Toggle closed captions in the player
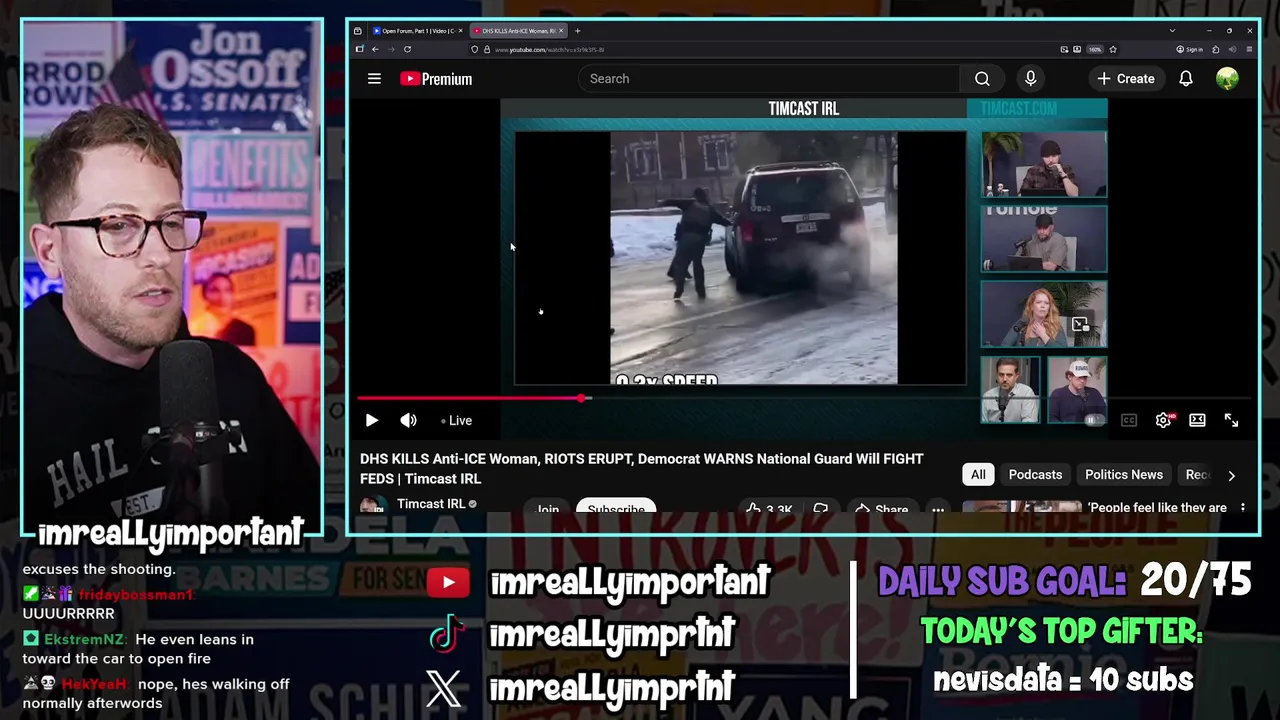Viewport: 1280px width, 720px height. coord(1129,421)
